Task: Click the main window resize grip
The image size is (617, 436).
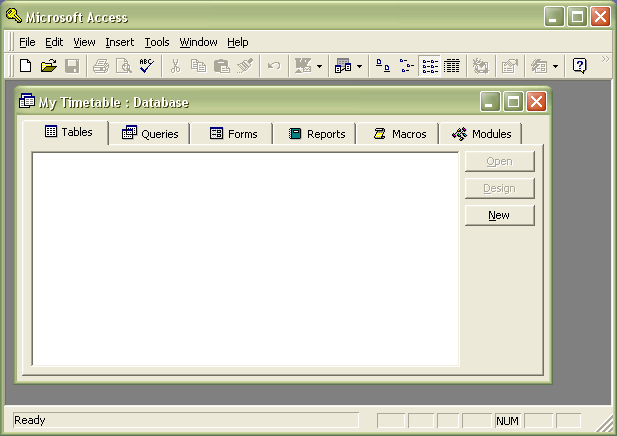Action: point(605,424)
